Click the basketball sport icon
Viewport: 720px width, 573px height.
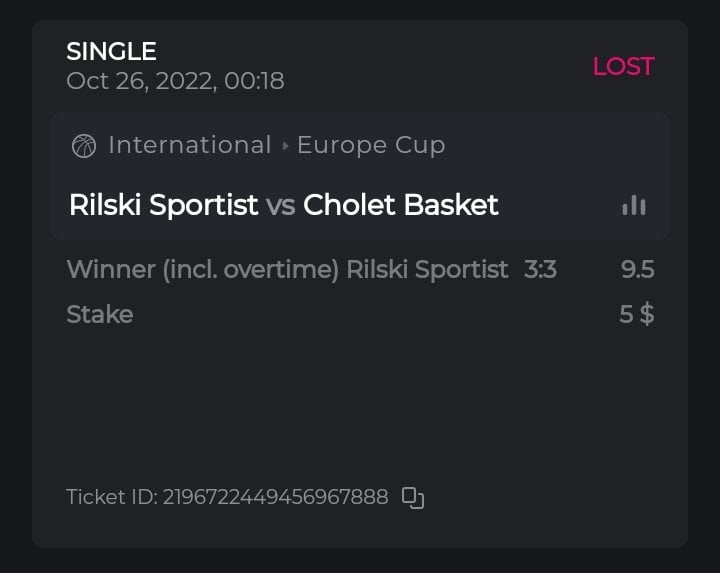84,146
